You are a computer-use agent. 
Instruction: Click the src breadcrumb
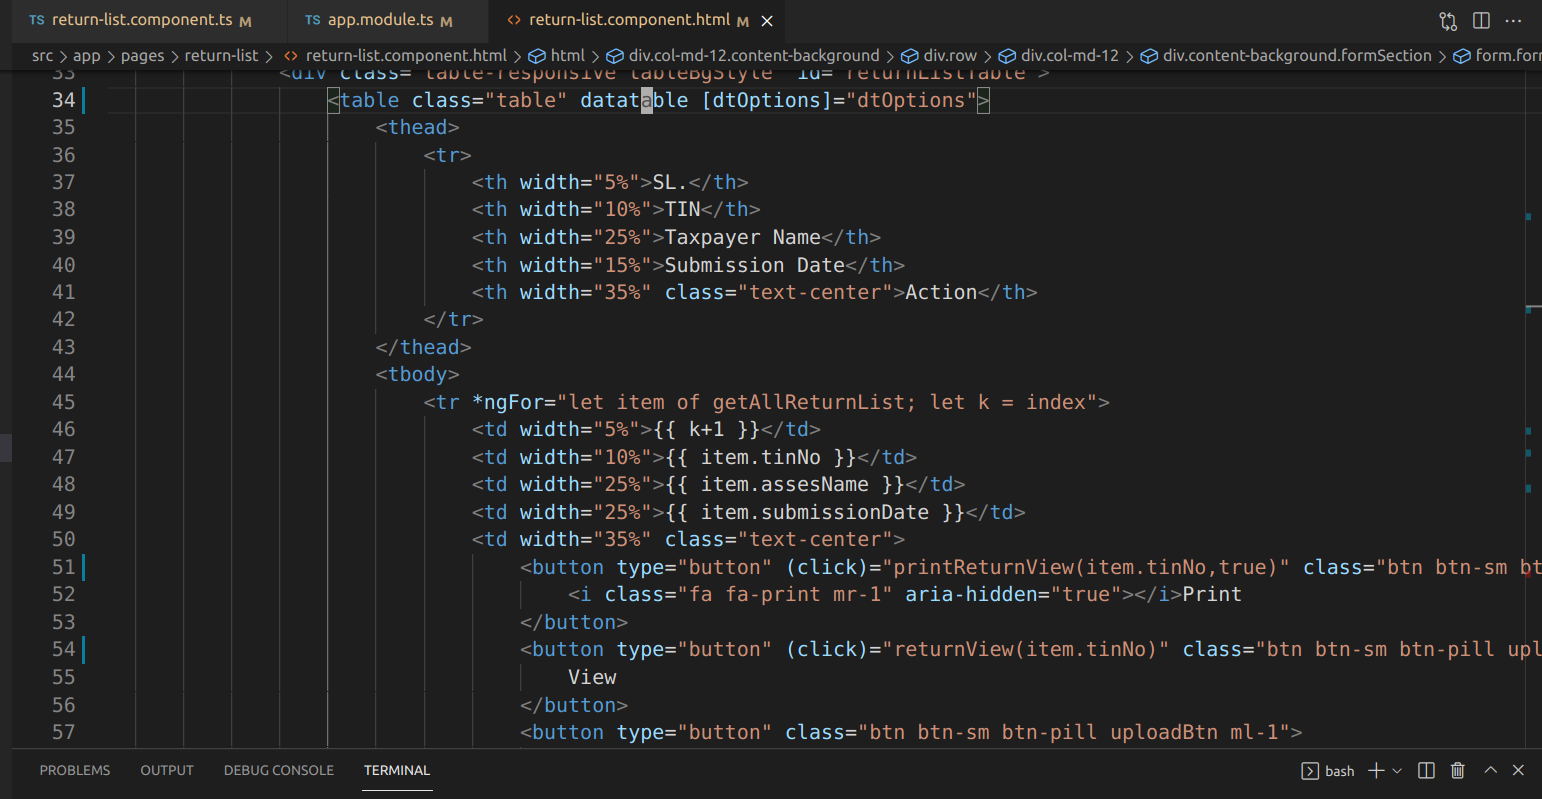point(42,55)
